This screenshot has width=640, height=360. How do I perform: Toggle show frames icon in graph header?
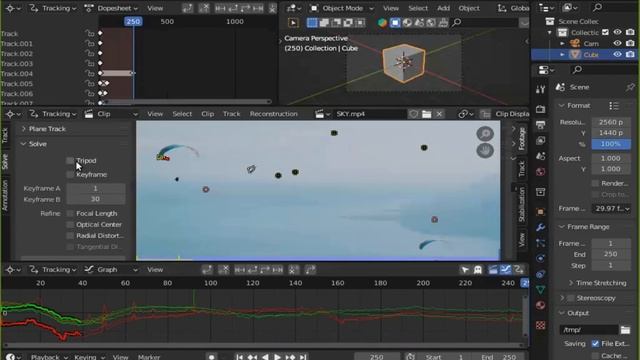coord(493,269)
